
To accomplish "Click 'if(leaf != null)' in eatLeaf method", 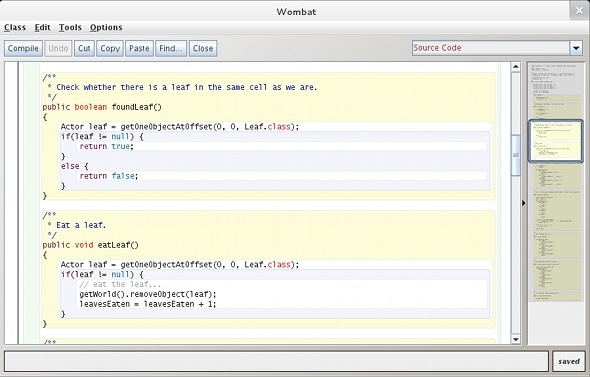I will tap(102, 274).
